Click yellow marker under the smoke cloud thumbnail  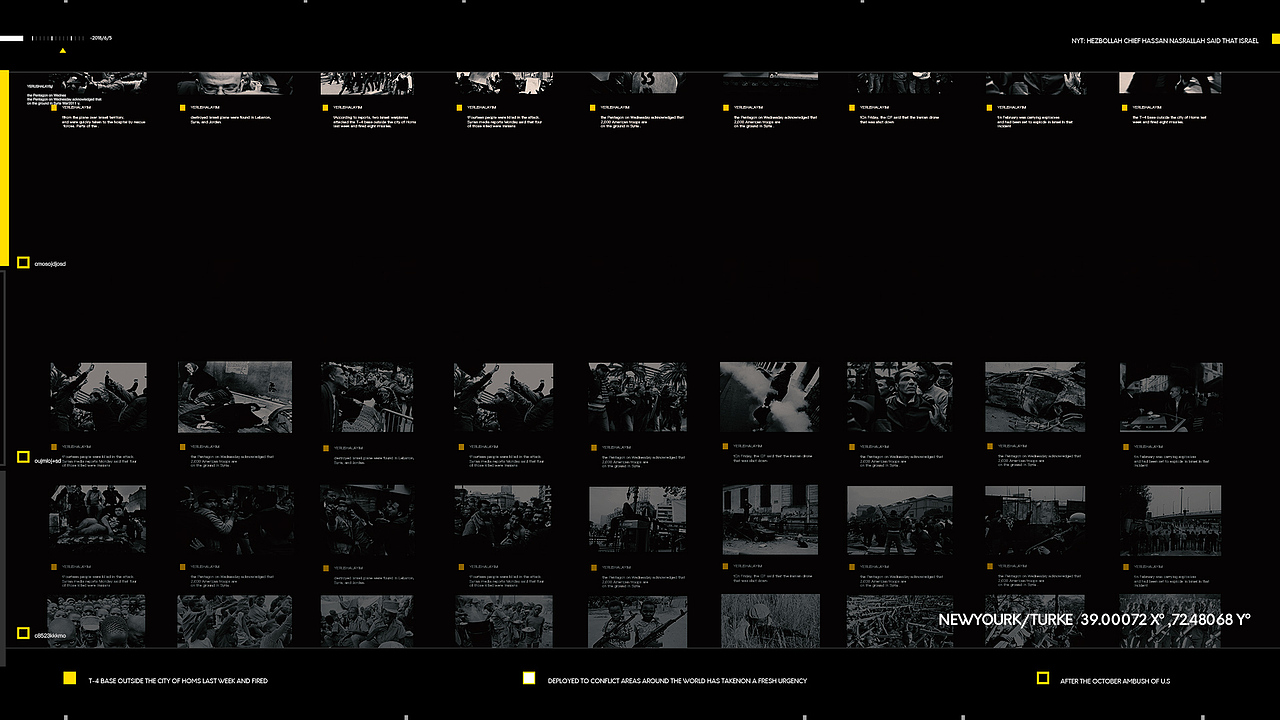[726, 446]
